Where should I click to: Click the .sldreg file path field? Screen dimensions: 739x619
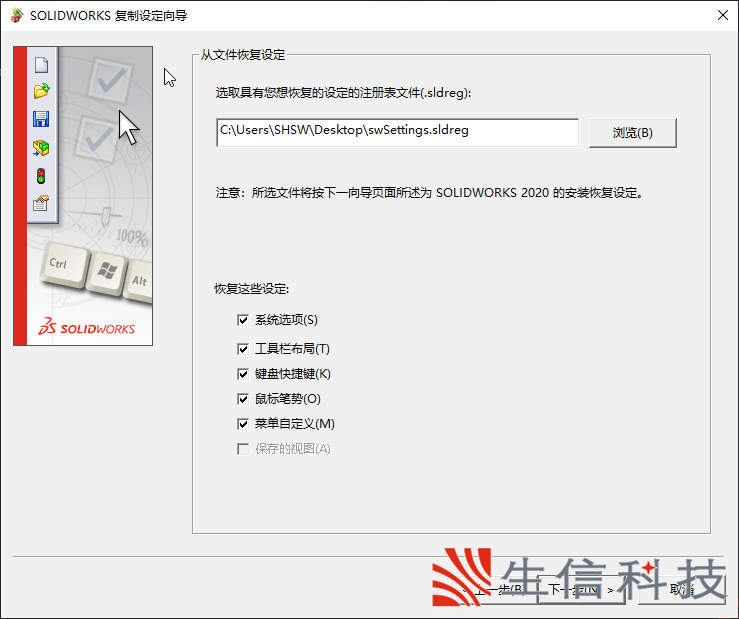tap(397, 132)
